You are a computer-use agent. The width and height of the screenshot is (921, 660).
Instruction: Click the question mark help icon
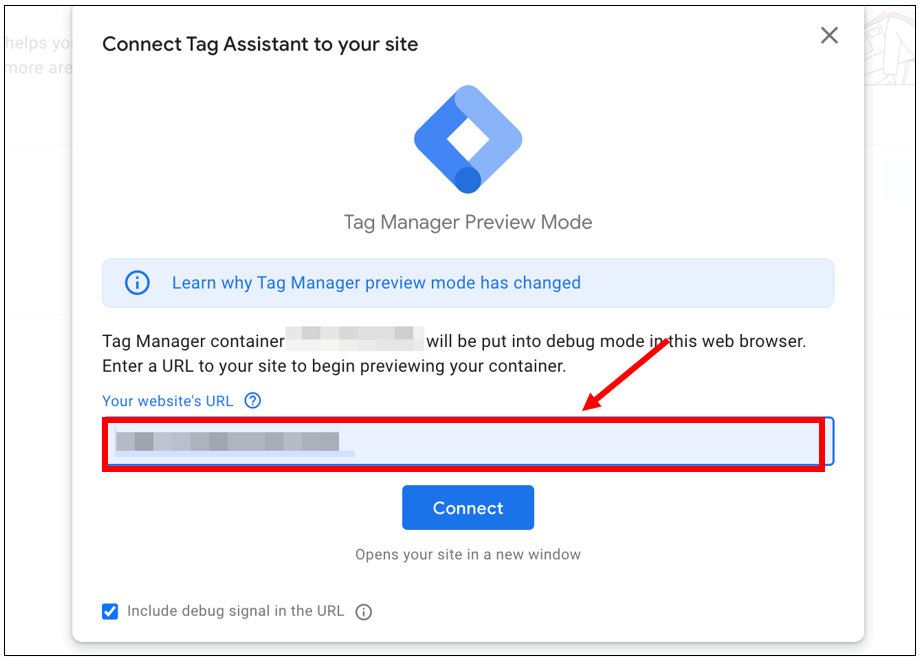click(x=253, y=400)
